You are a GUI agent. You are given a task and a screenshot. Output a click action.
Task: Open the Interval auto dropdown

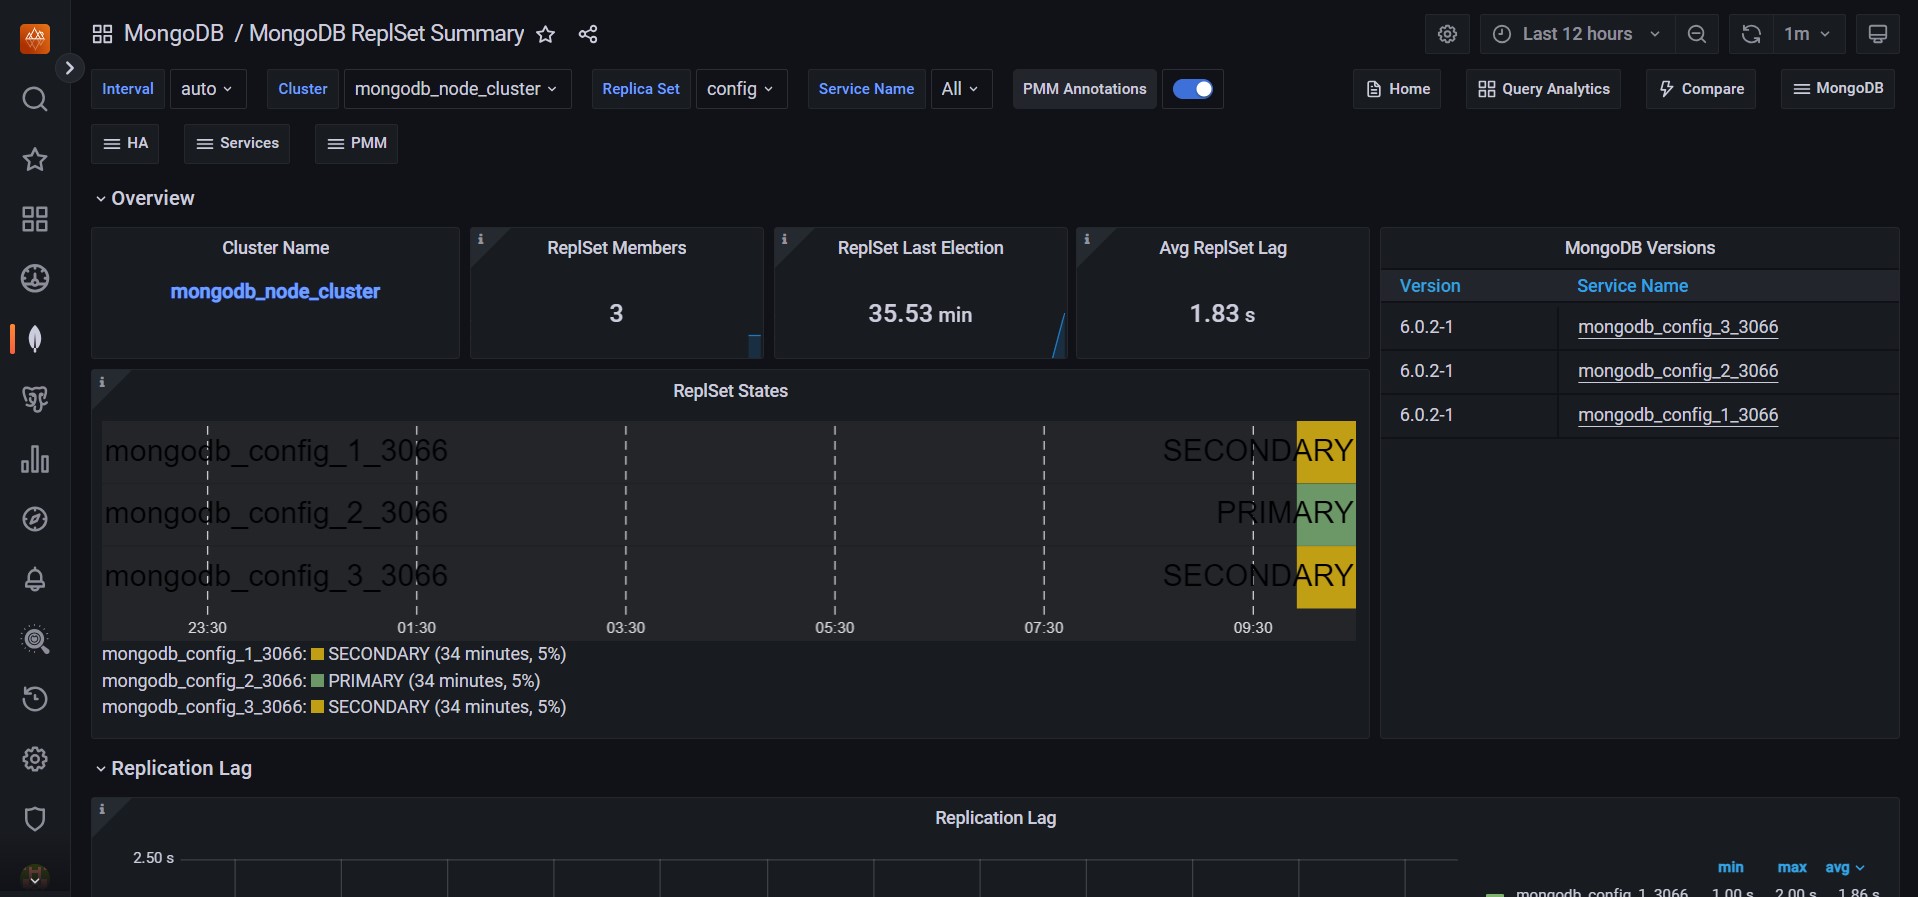pyautogui.click(x=207, y=89)
